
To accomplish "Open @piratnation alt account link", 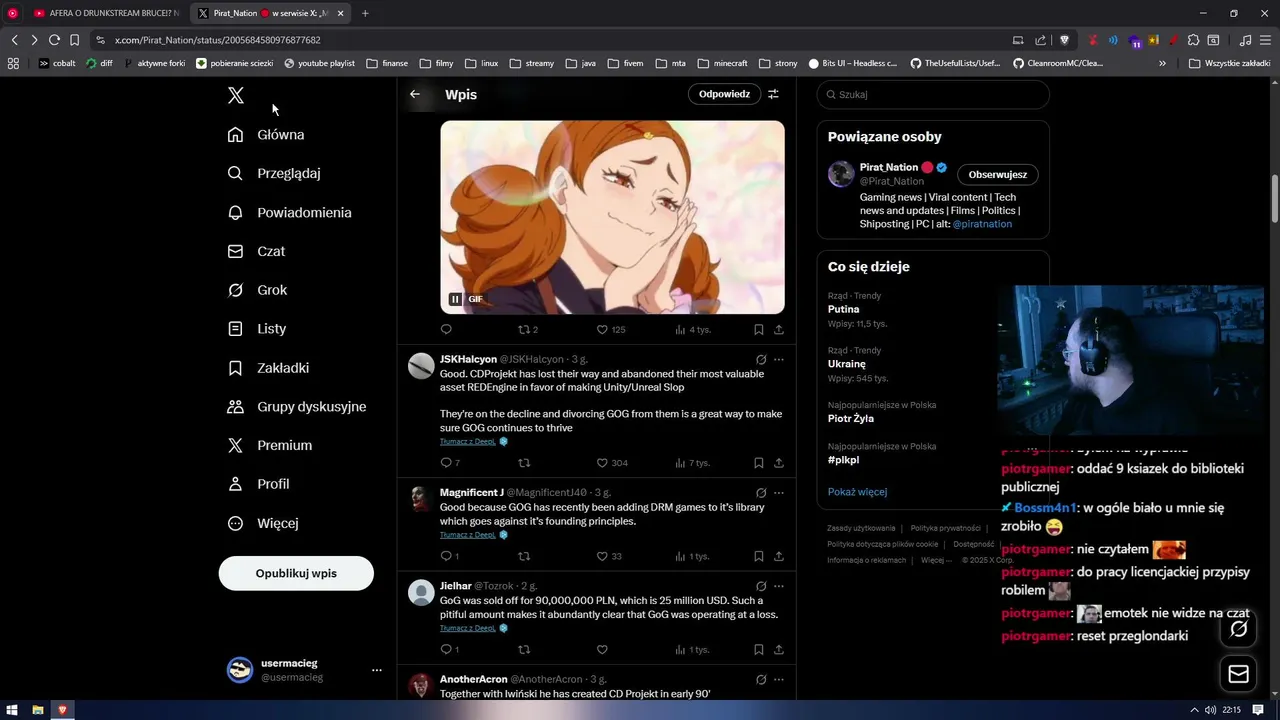I will coord(982,224).
